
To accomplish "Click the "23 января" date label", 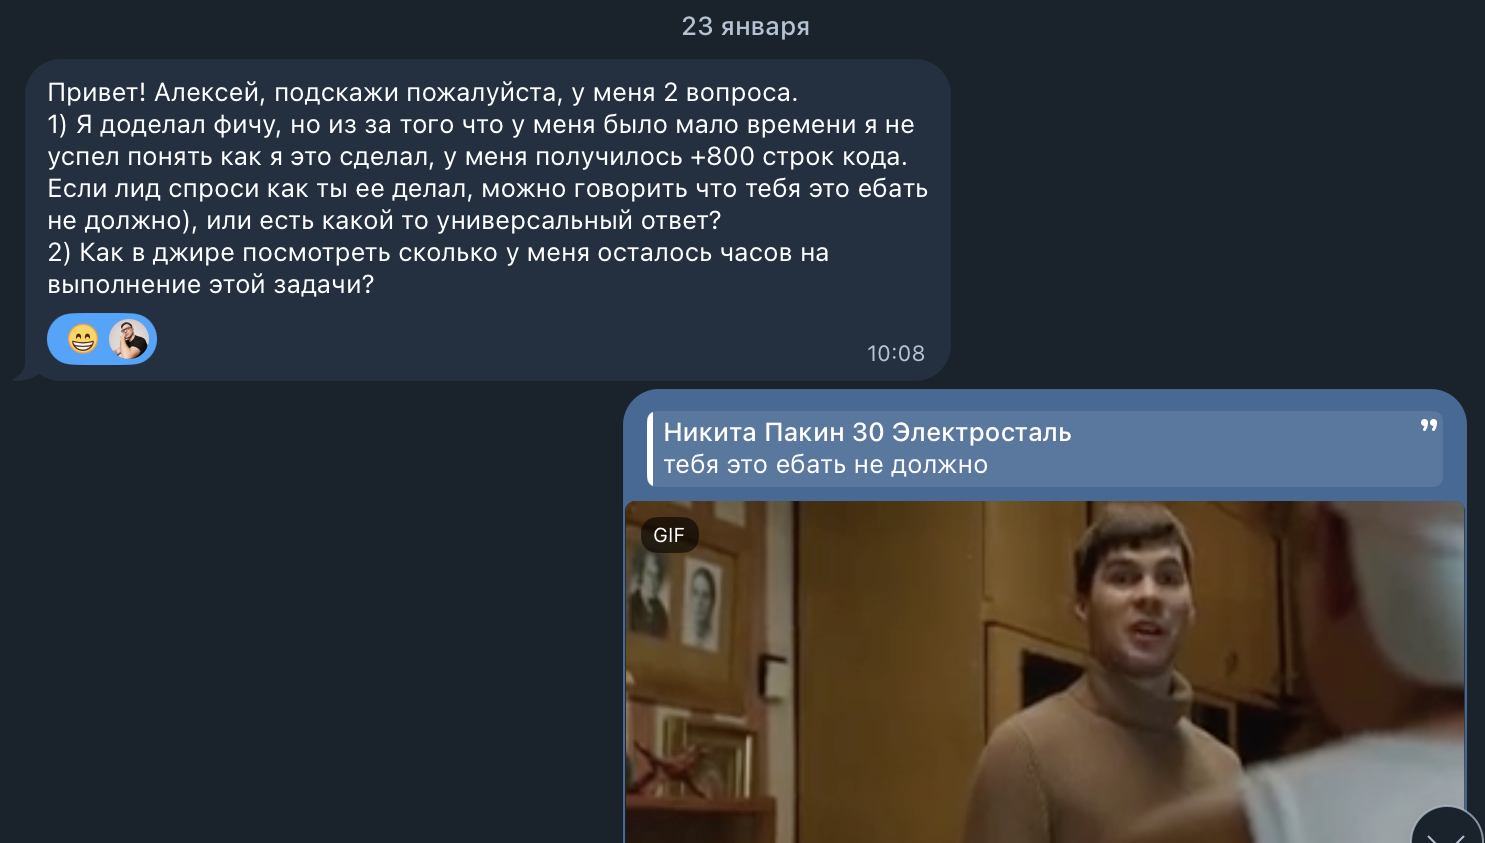I will click(x=745, y=26).
